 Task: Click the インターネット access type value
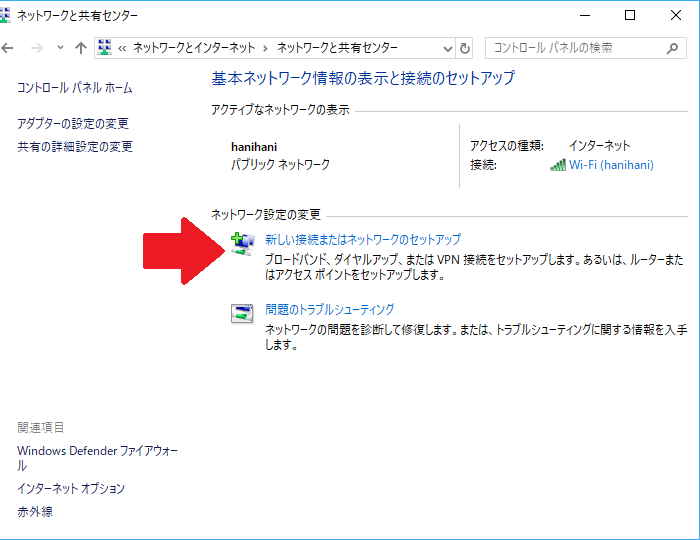[x=600, y=145]
